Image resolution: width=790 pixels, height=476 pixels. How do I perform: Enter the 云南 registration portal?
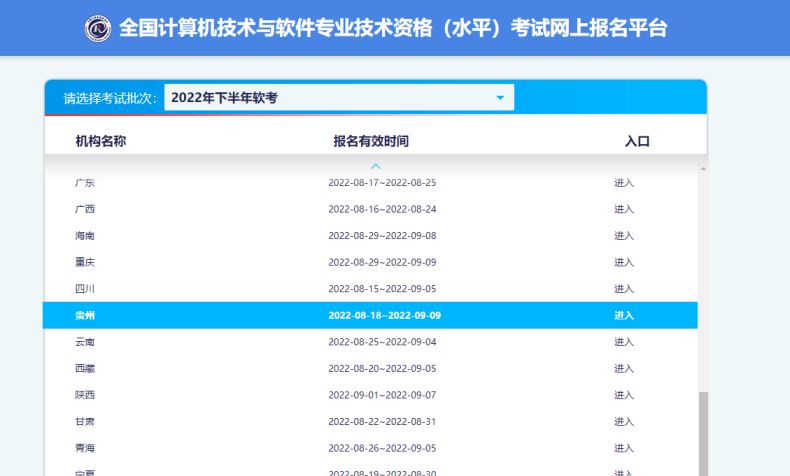624,342
